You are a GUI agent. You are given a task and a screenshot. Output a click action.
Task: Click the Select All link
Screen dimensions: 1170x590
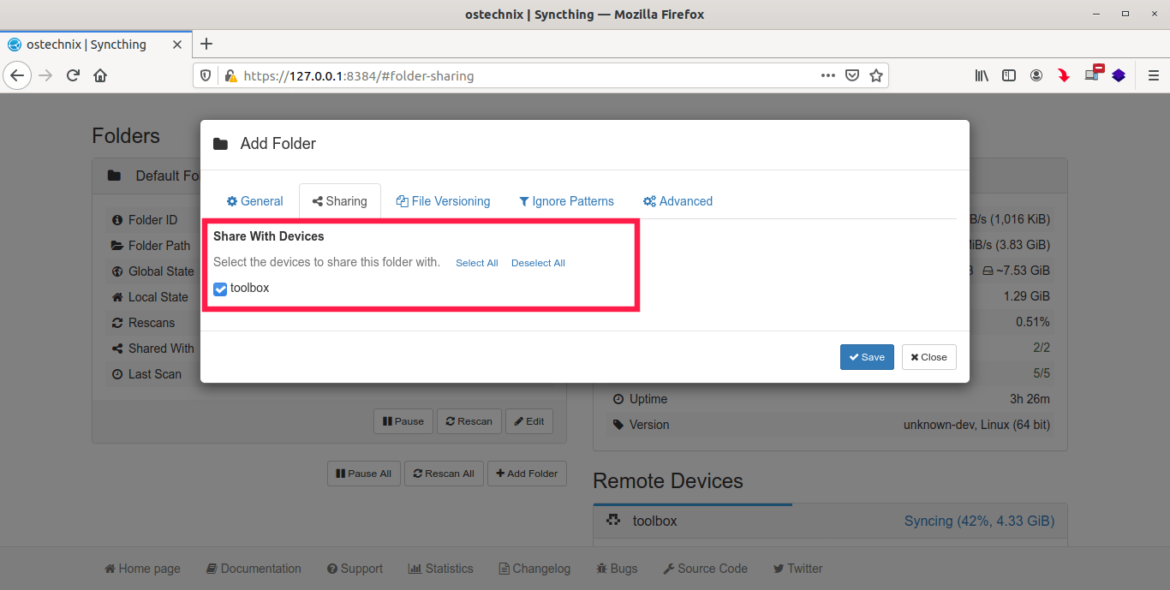[x=476, y=263]
